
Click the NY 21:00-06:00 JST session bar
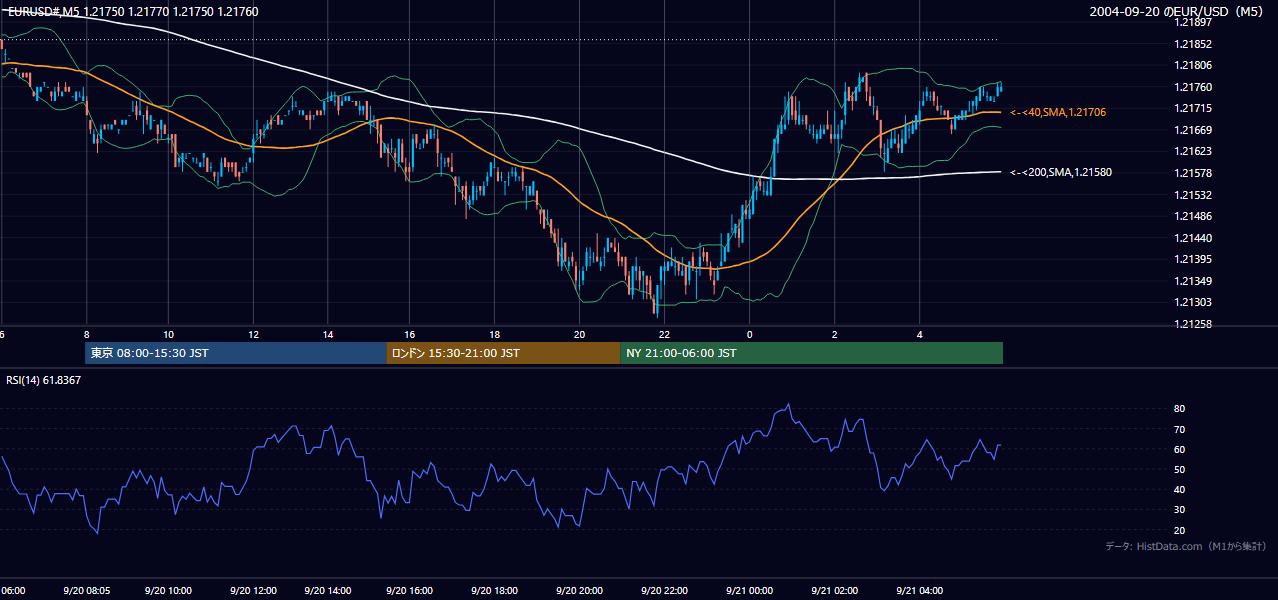811,353
